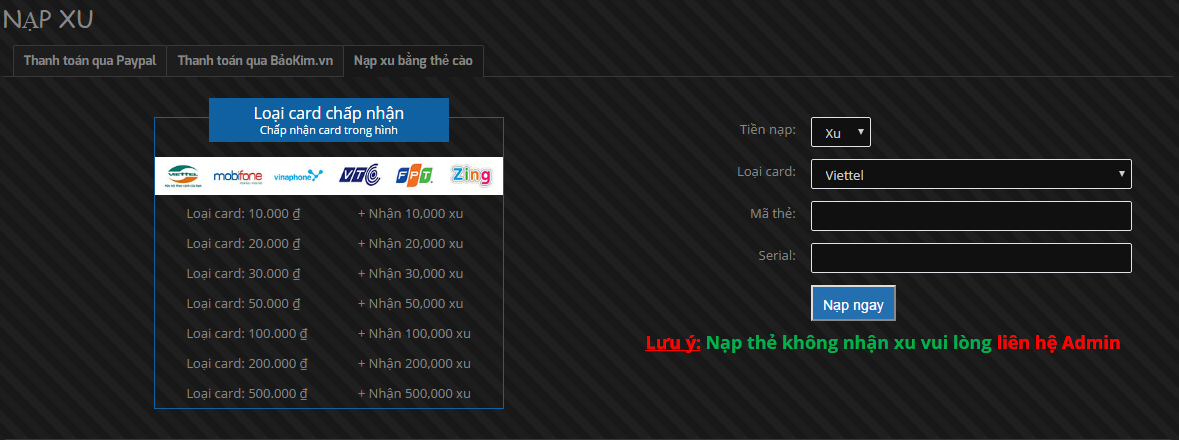Select the Nạp xu bằng thẻ cào tab
Screen dimensions: 1179x440
coord(414,61)
